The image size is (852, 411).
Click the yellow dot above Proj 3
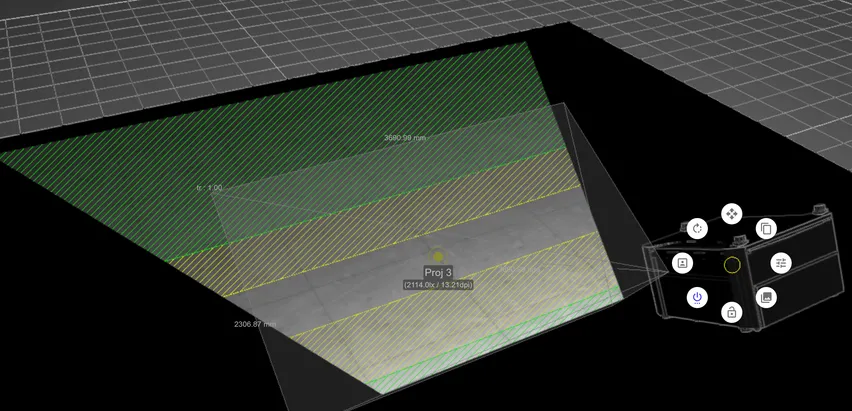[438, 256]
